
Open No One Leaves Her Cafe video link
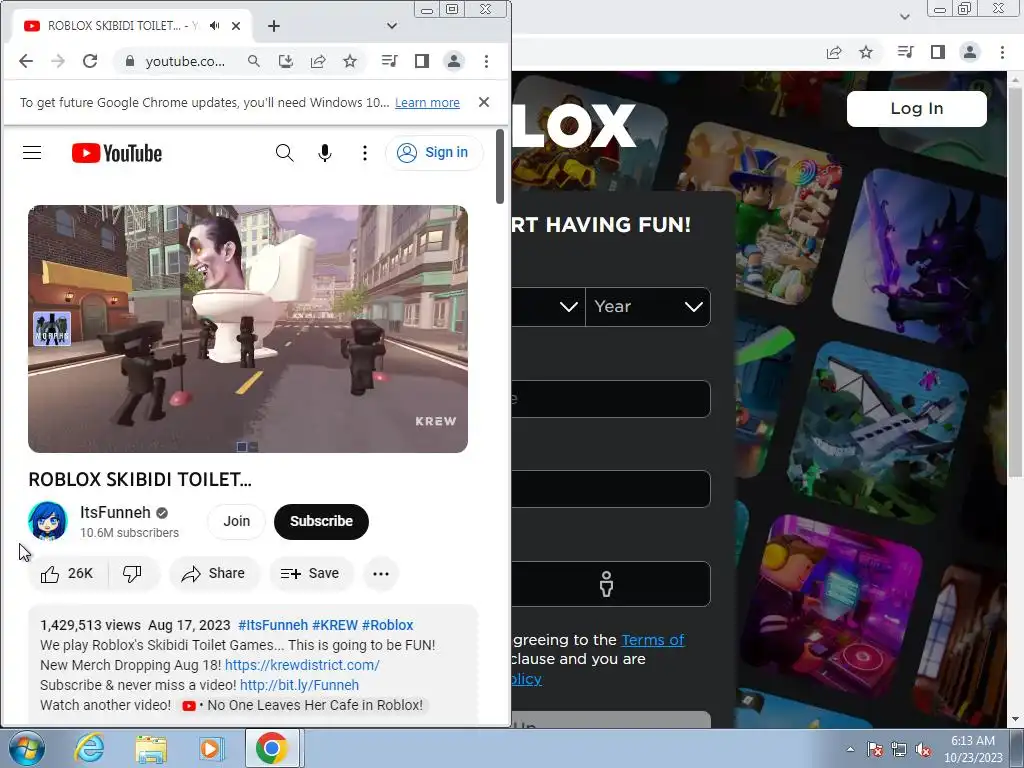pyautogui.click(x=302, y=705)
